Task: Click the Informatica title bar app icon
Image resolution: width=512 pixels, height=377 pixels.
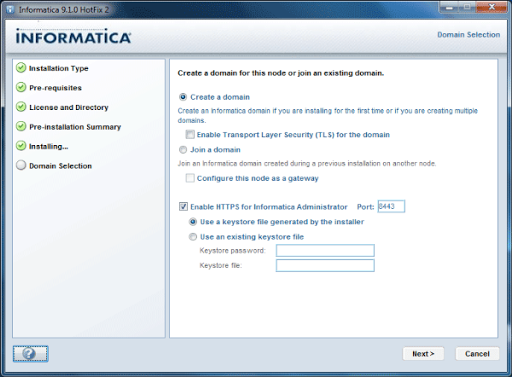Action: click(x=10, y=10)
